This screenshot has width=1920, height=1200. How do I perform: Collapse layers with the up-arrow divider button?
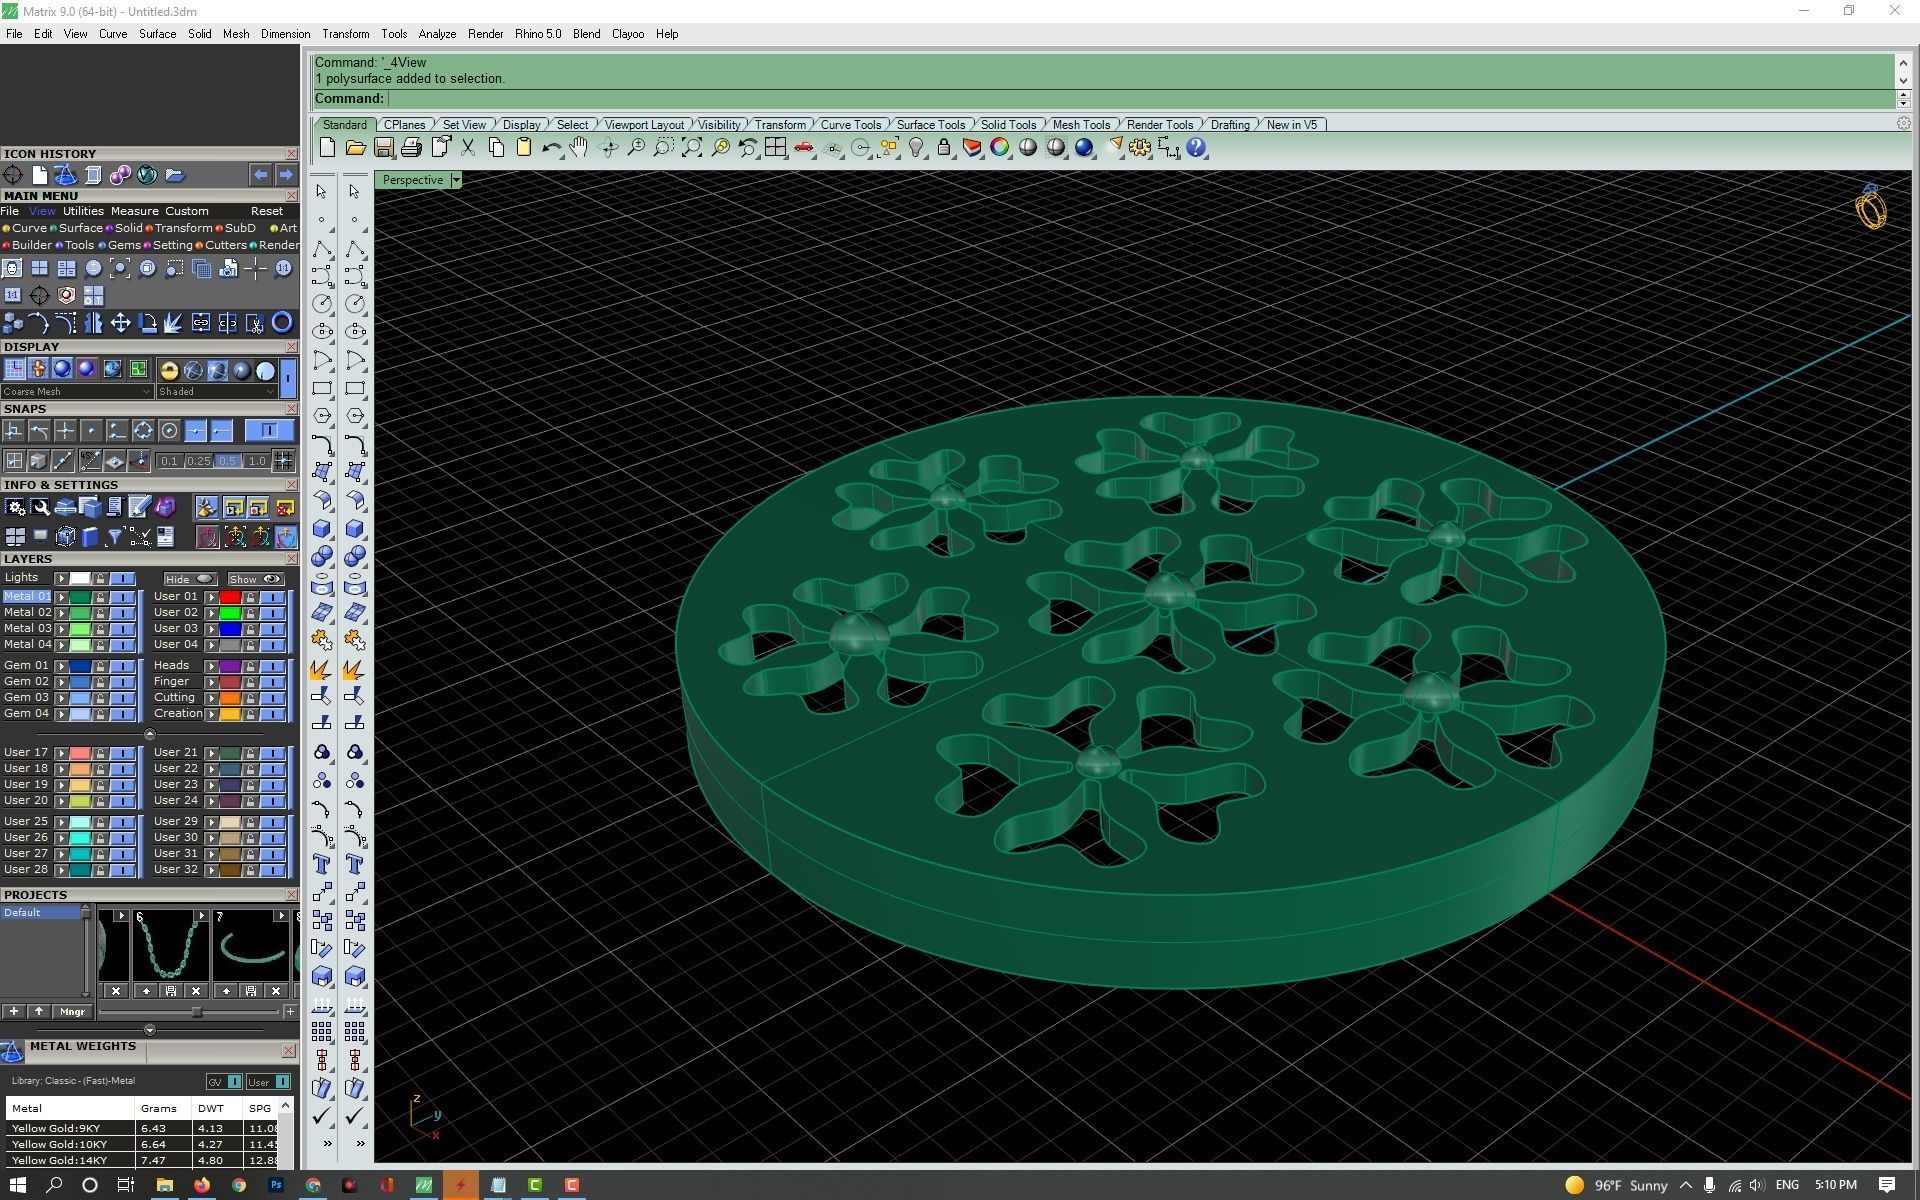tap(150, 735)
